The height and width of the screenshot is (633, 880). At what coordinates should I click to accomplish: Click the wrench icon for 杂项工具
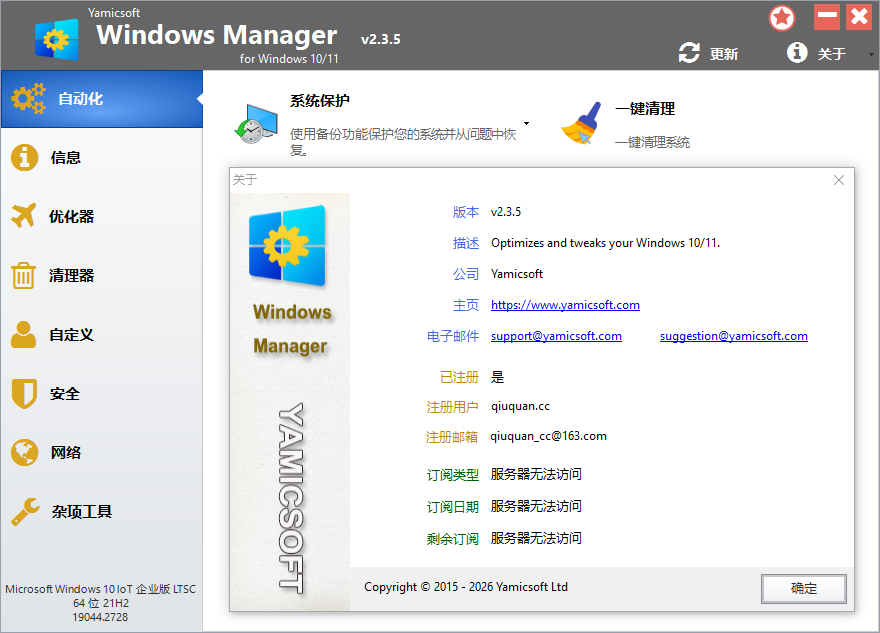(24, 511)
